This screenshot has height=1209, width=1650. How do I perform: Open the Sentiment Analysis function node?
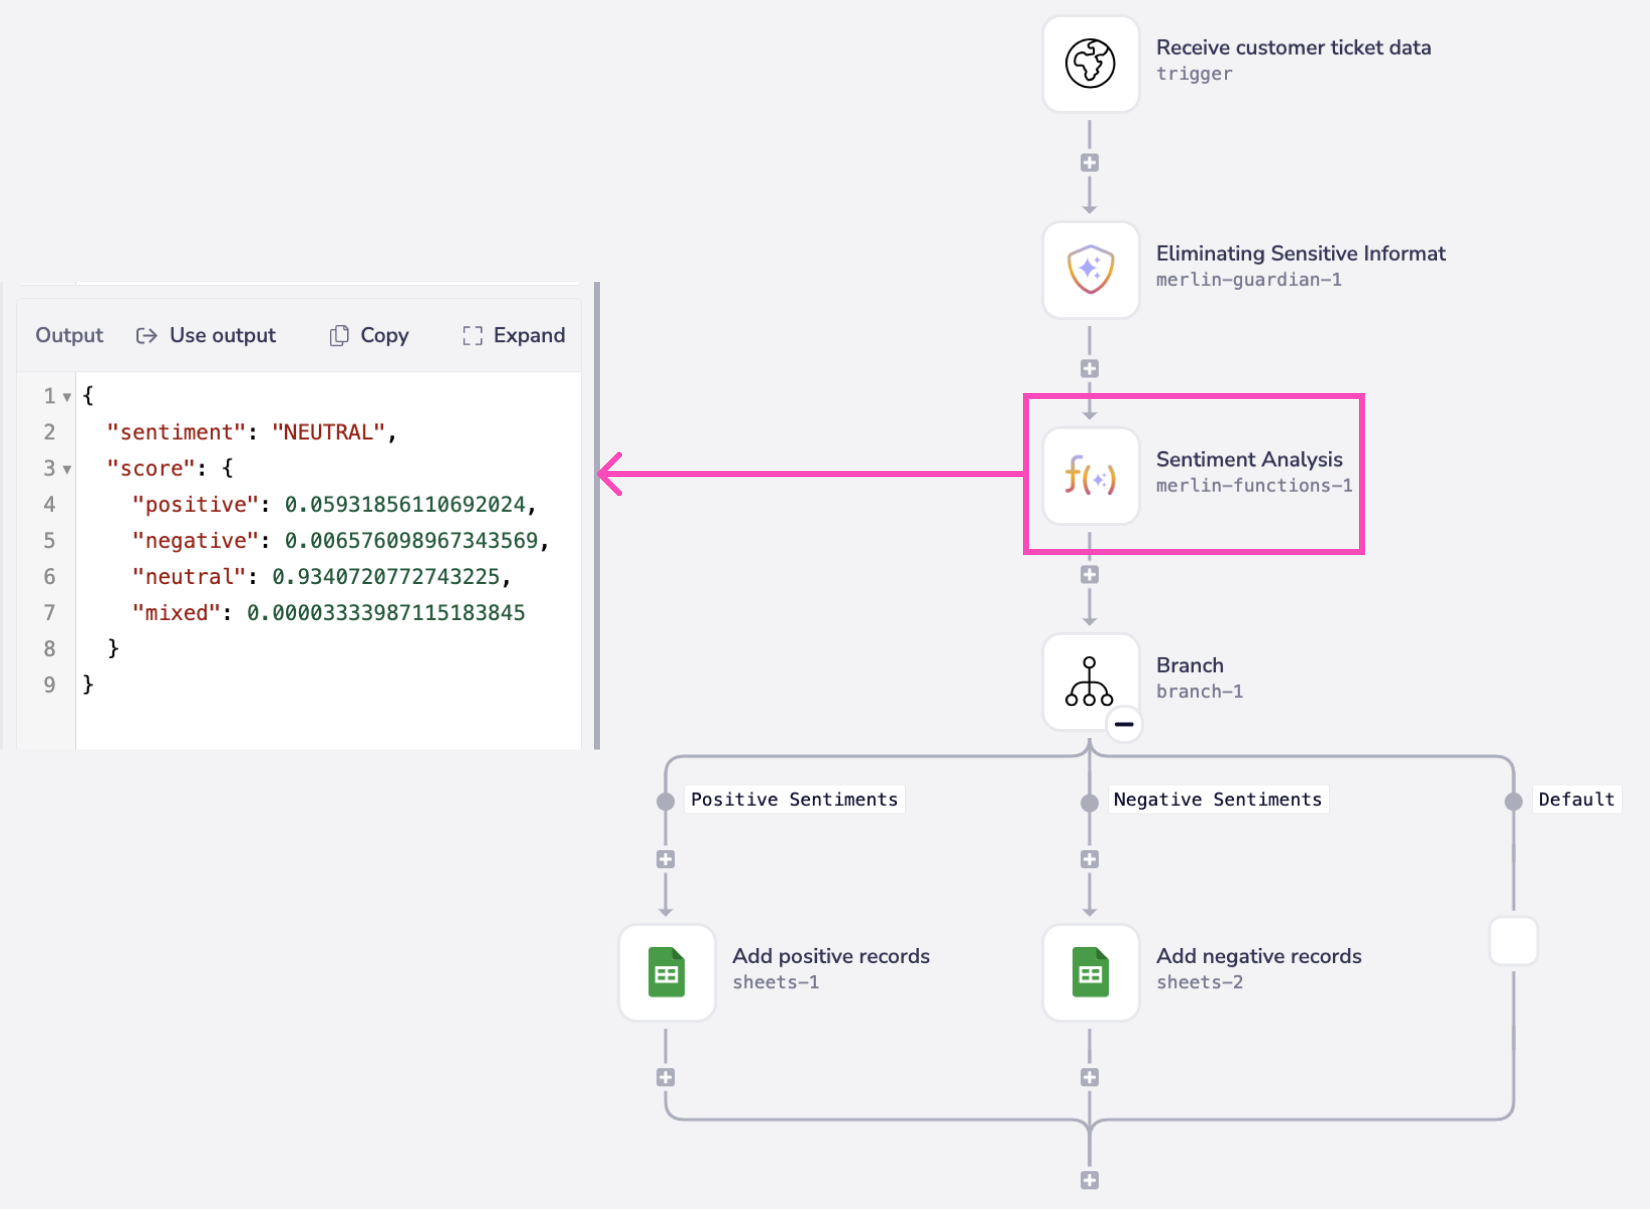pos(1090,477)
